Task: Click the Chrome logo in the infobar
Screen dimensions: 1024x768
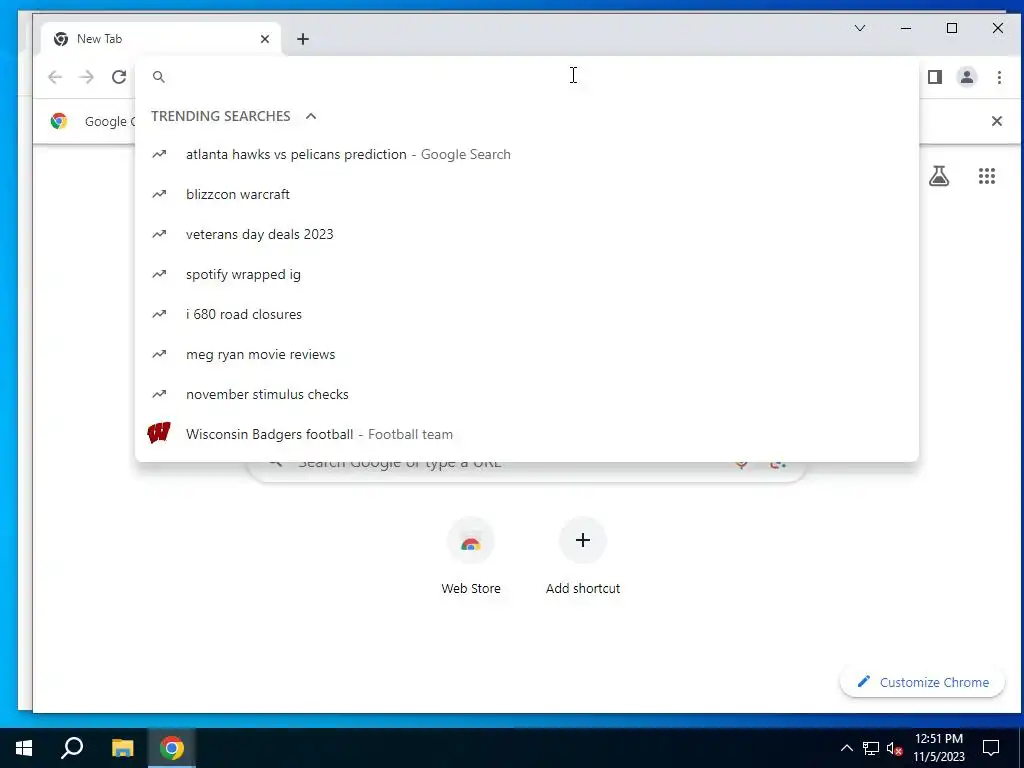Action: [59, 121]
